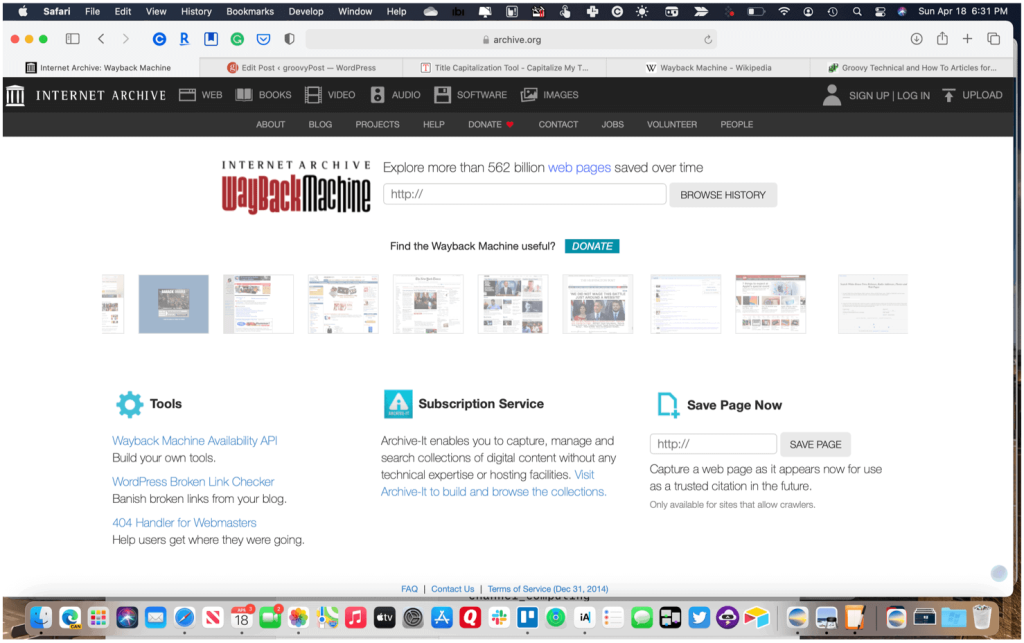This screenshot has height=643, width=1024.
Task: Click the Safari share icon
Action: pos(942,39)
